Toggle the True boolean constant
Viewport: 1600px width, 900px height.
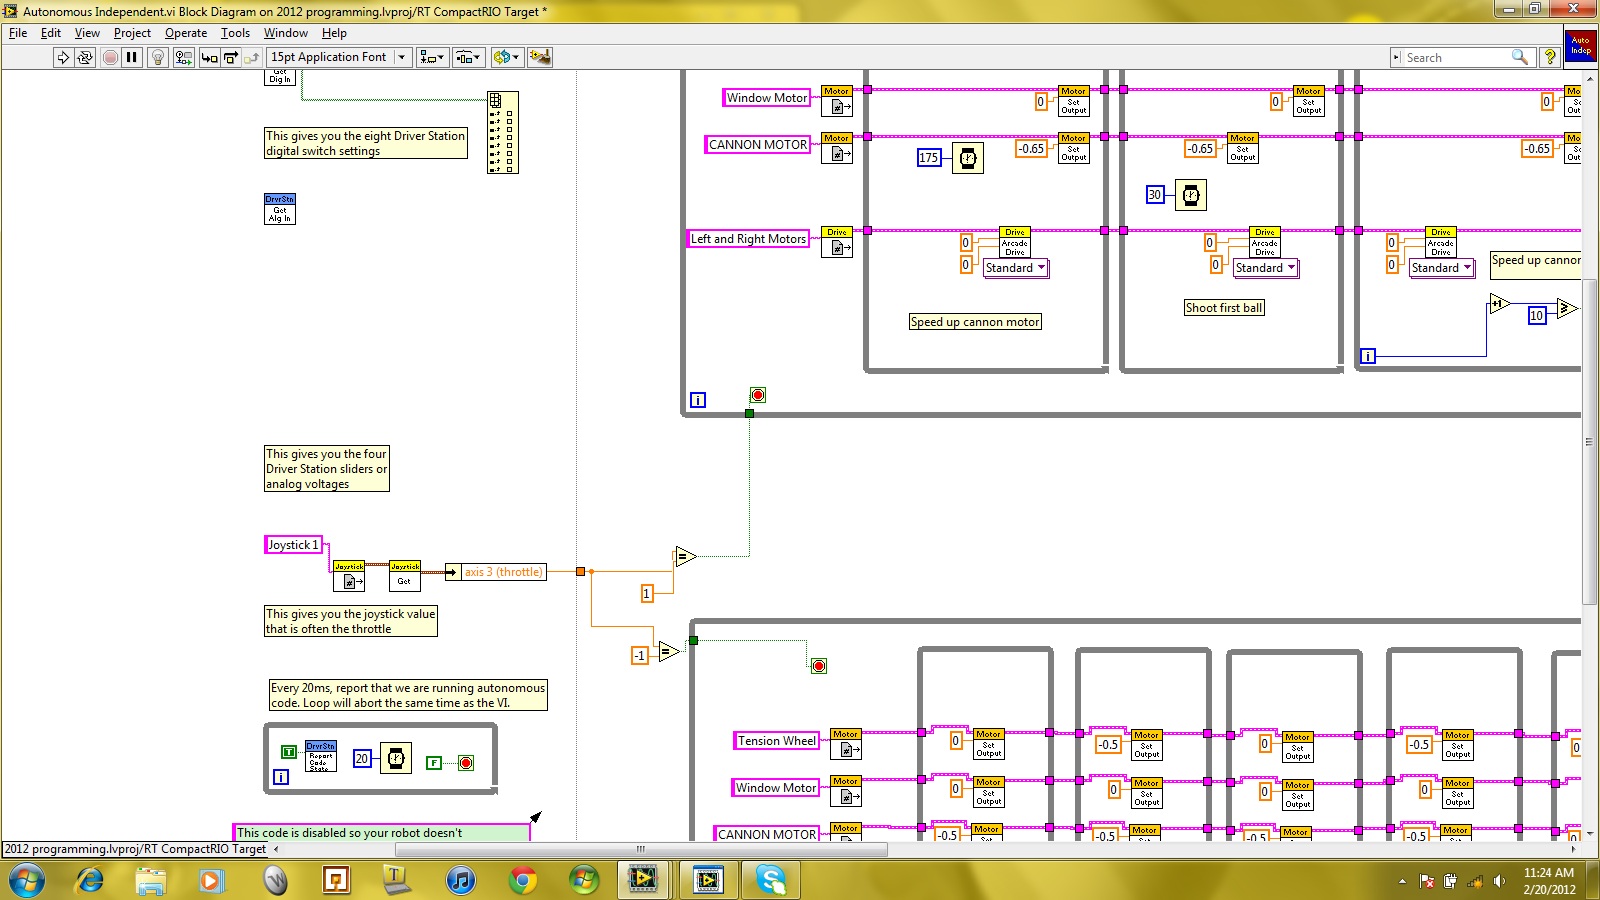(288, 751)
